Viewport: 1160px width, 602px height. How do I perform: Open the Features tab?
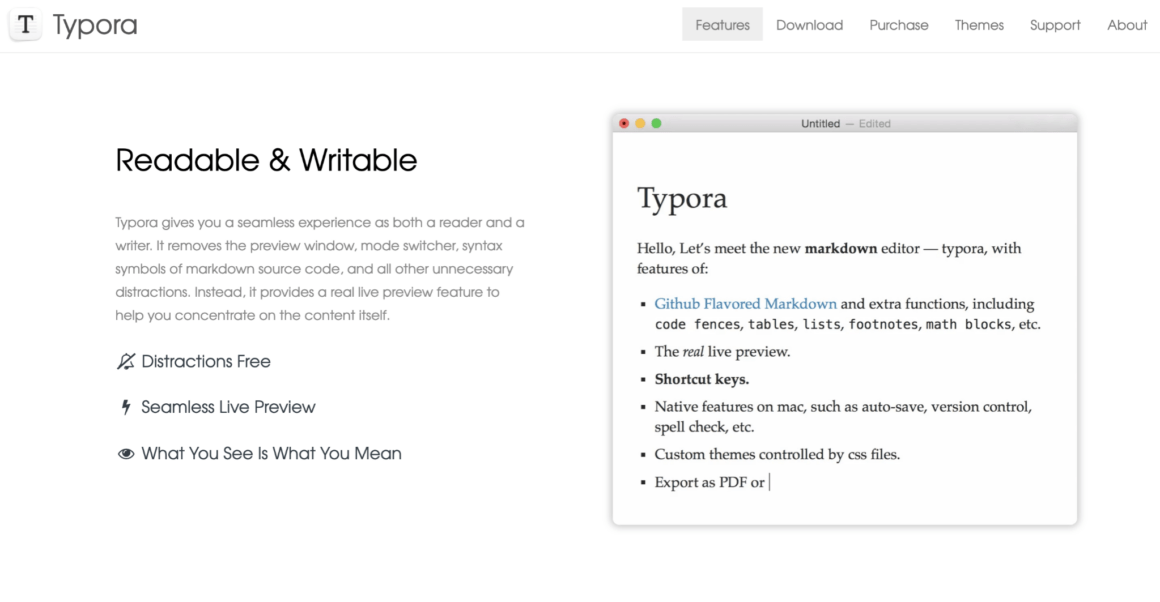tap(722, 25)
